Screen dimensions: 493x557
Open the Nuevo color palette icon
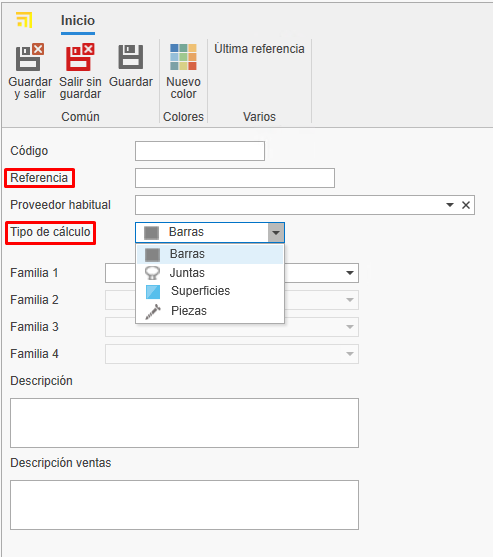coord(183,57)
